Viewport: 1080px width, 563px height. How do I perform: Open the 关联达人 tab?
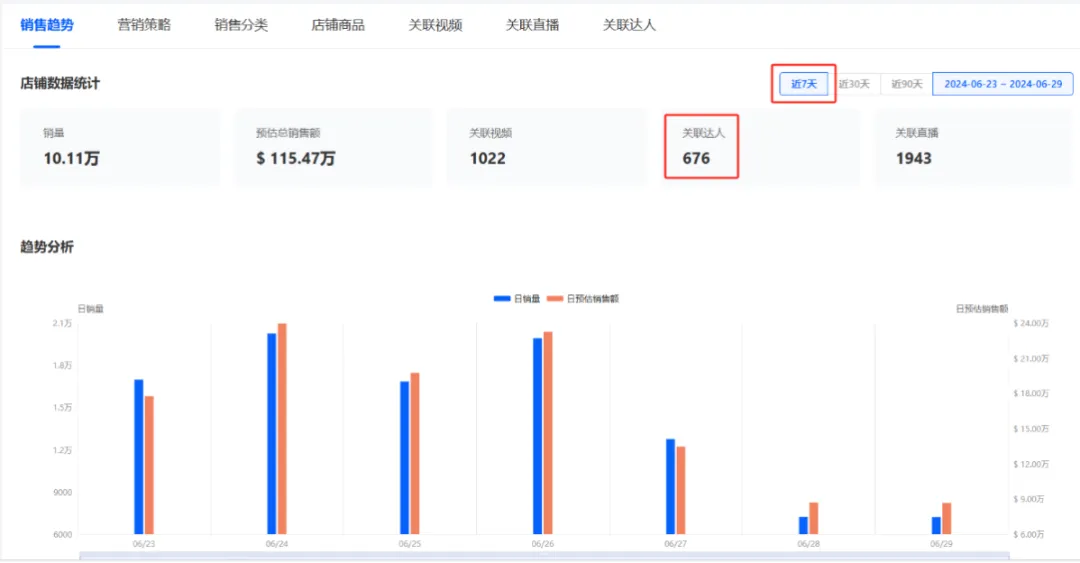(630, 25)
